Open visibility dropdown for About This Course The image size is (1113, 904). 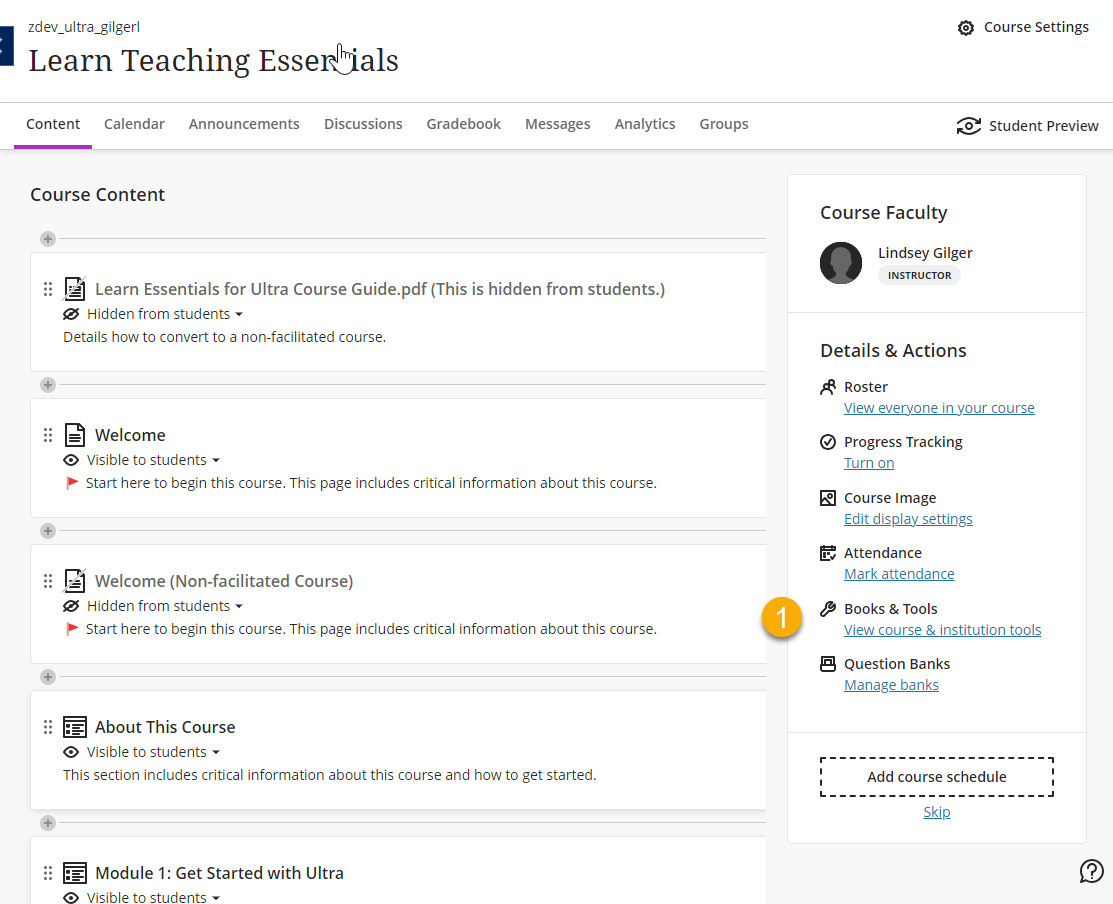(x=153, y=752)
